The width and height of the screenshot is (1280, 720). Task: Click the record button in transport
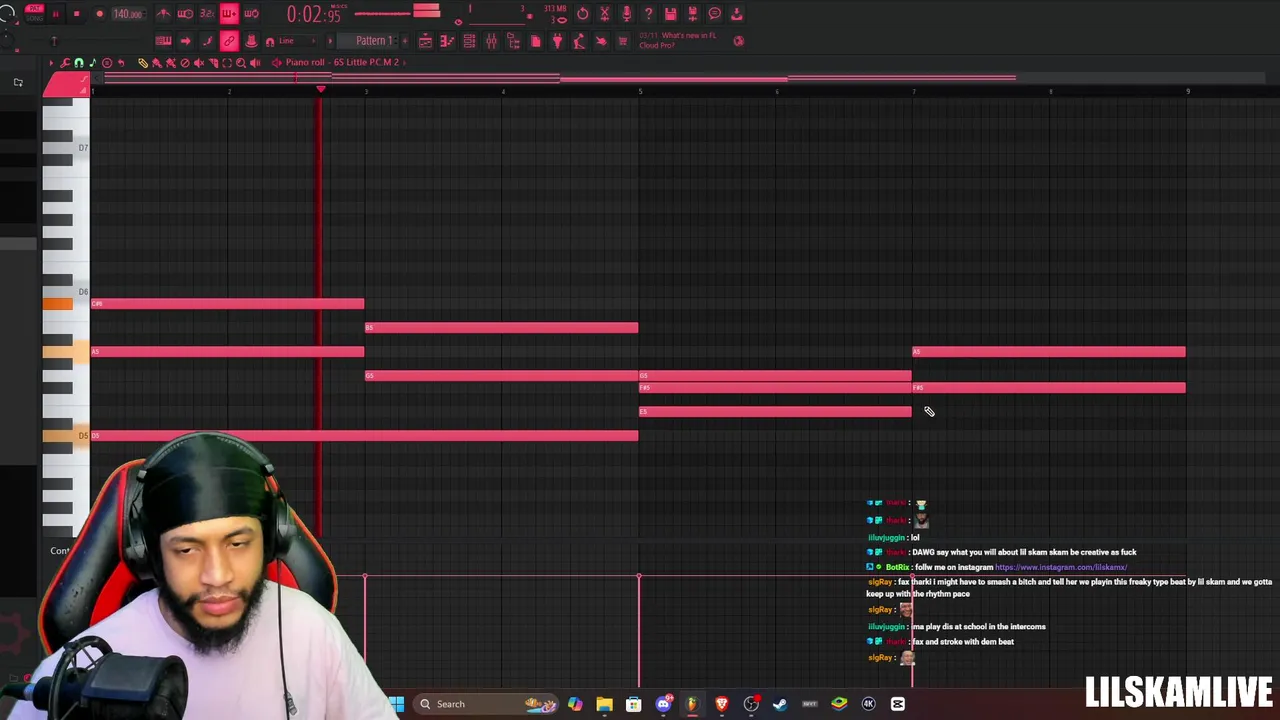(100, 14)
